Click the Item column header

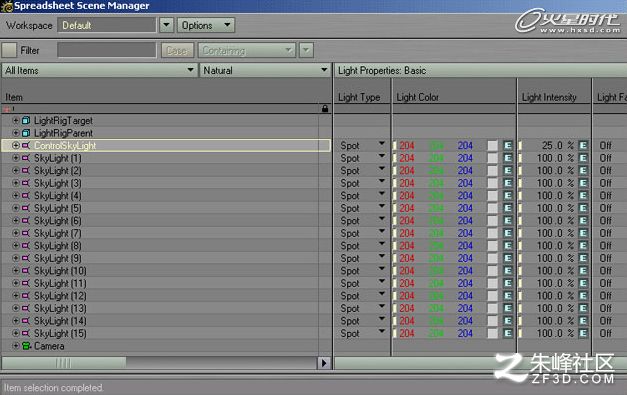point(14,97)
